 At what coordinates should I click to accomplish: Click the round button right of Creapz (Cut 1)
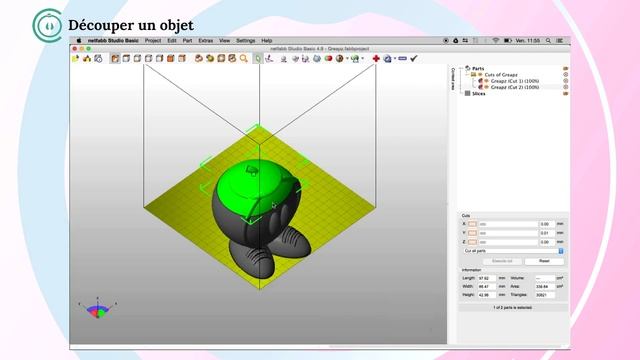click(x=566, y=81)
